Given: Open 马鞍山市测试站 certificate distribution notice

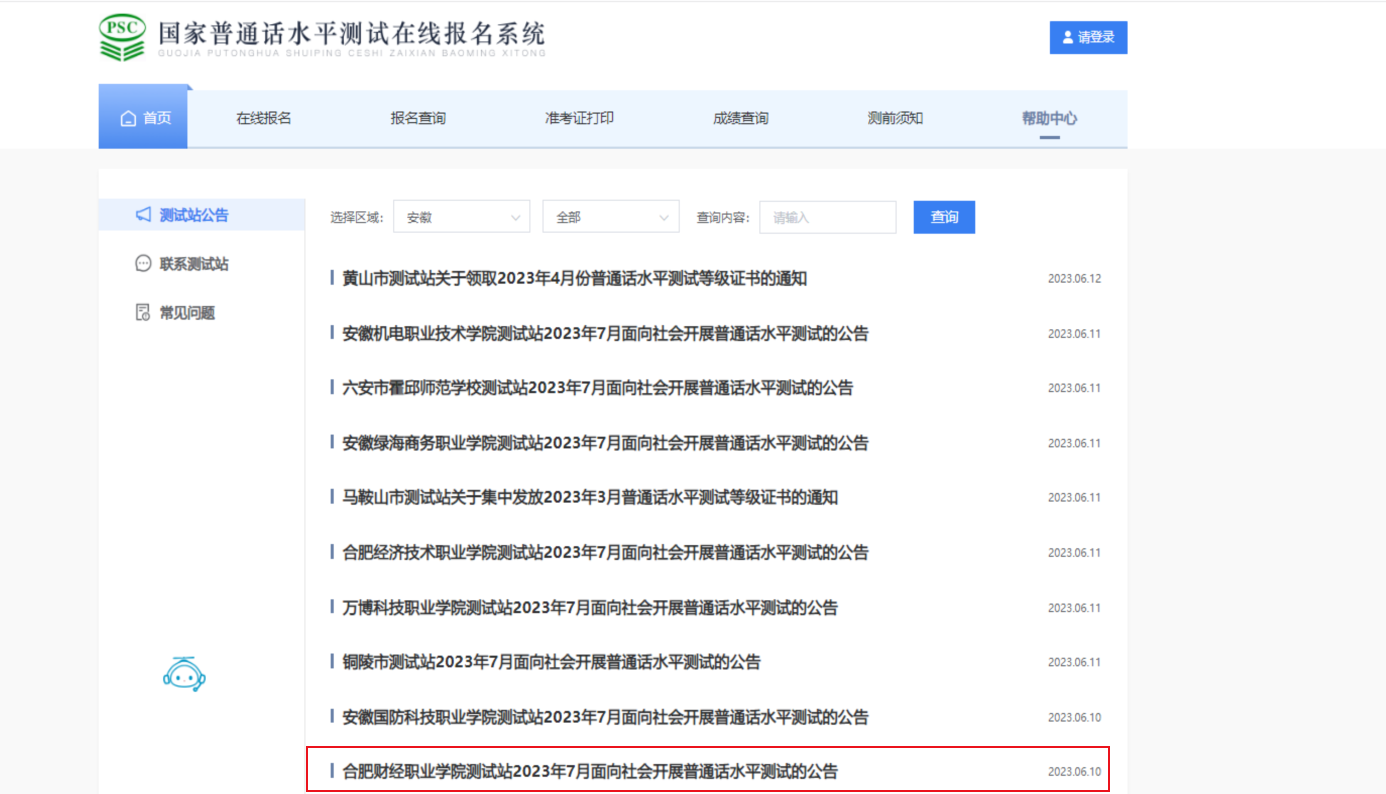Looking at the screenshot, I should [x=590, y=497].
